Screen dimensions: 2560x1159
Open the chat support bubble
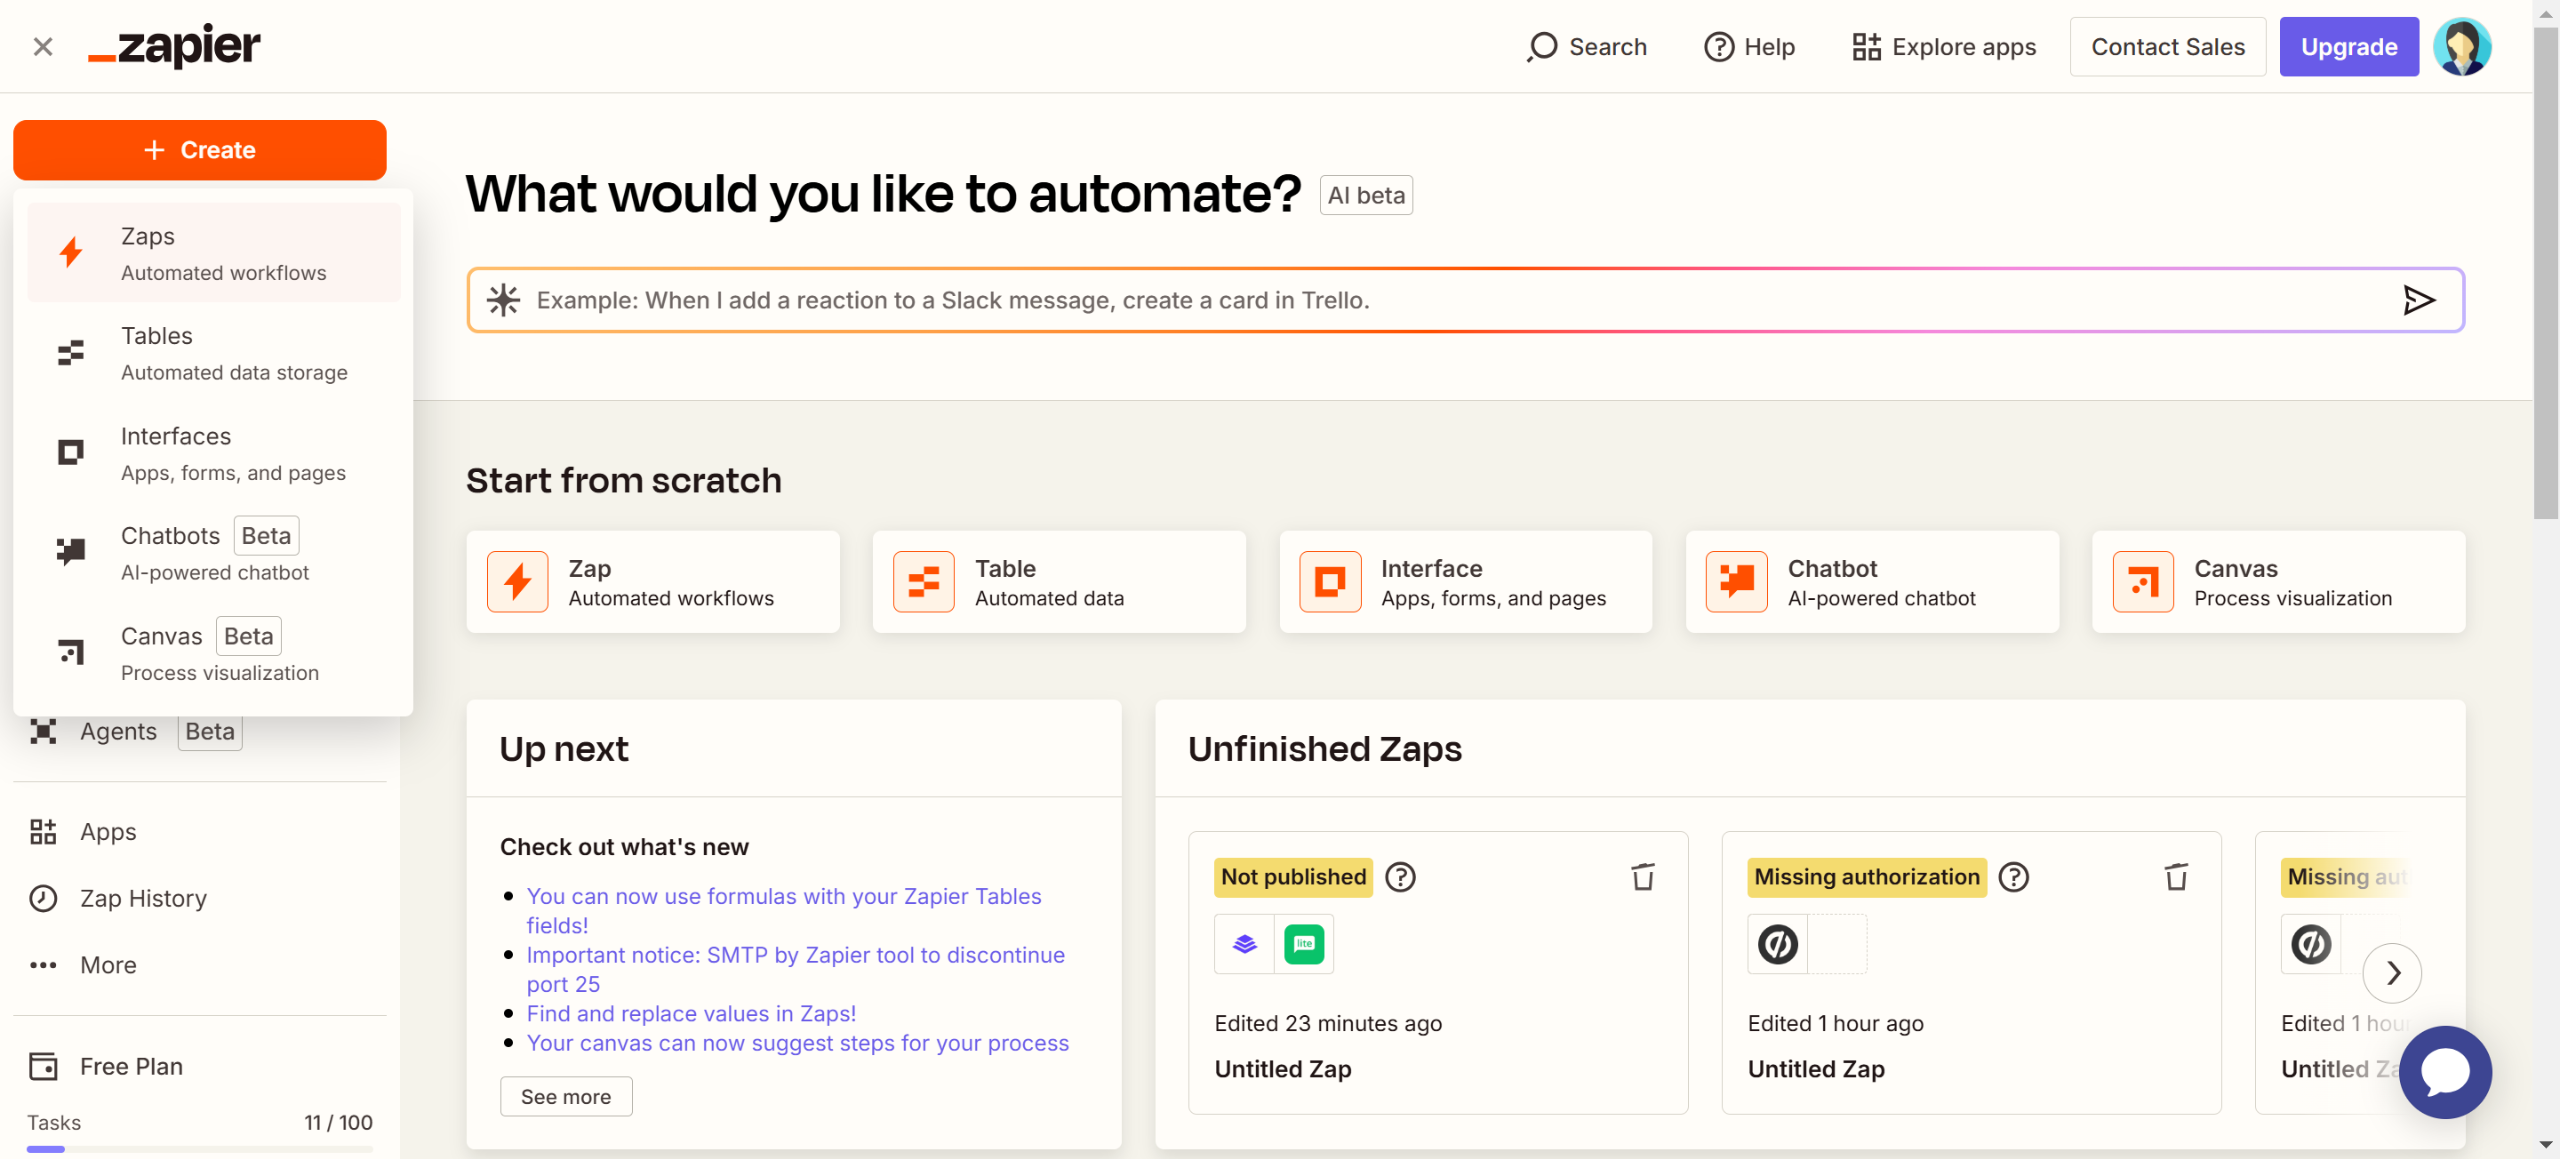coord(2445,1073)
